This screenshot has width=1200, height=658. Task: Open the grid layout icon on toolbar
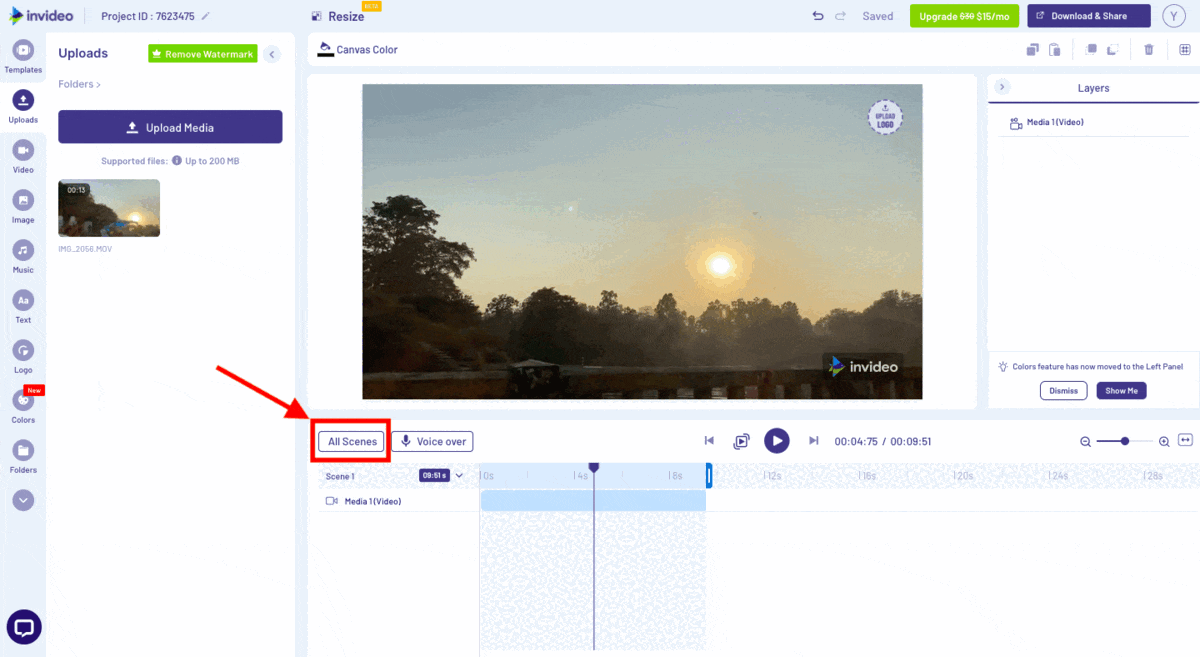[x=1186, y=48]
